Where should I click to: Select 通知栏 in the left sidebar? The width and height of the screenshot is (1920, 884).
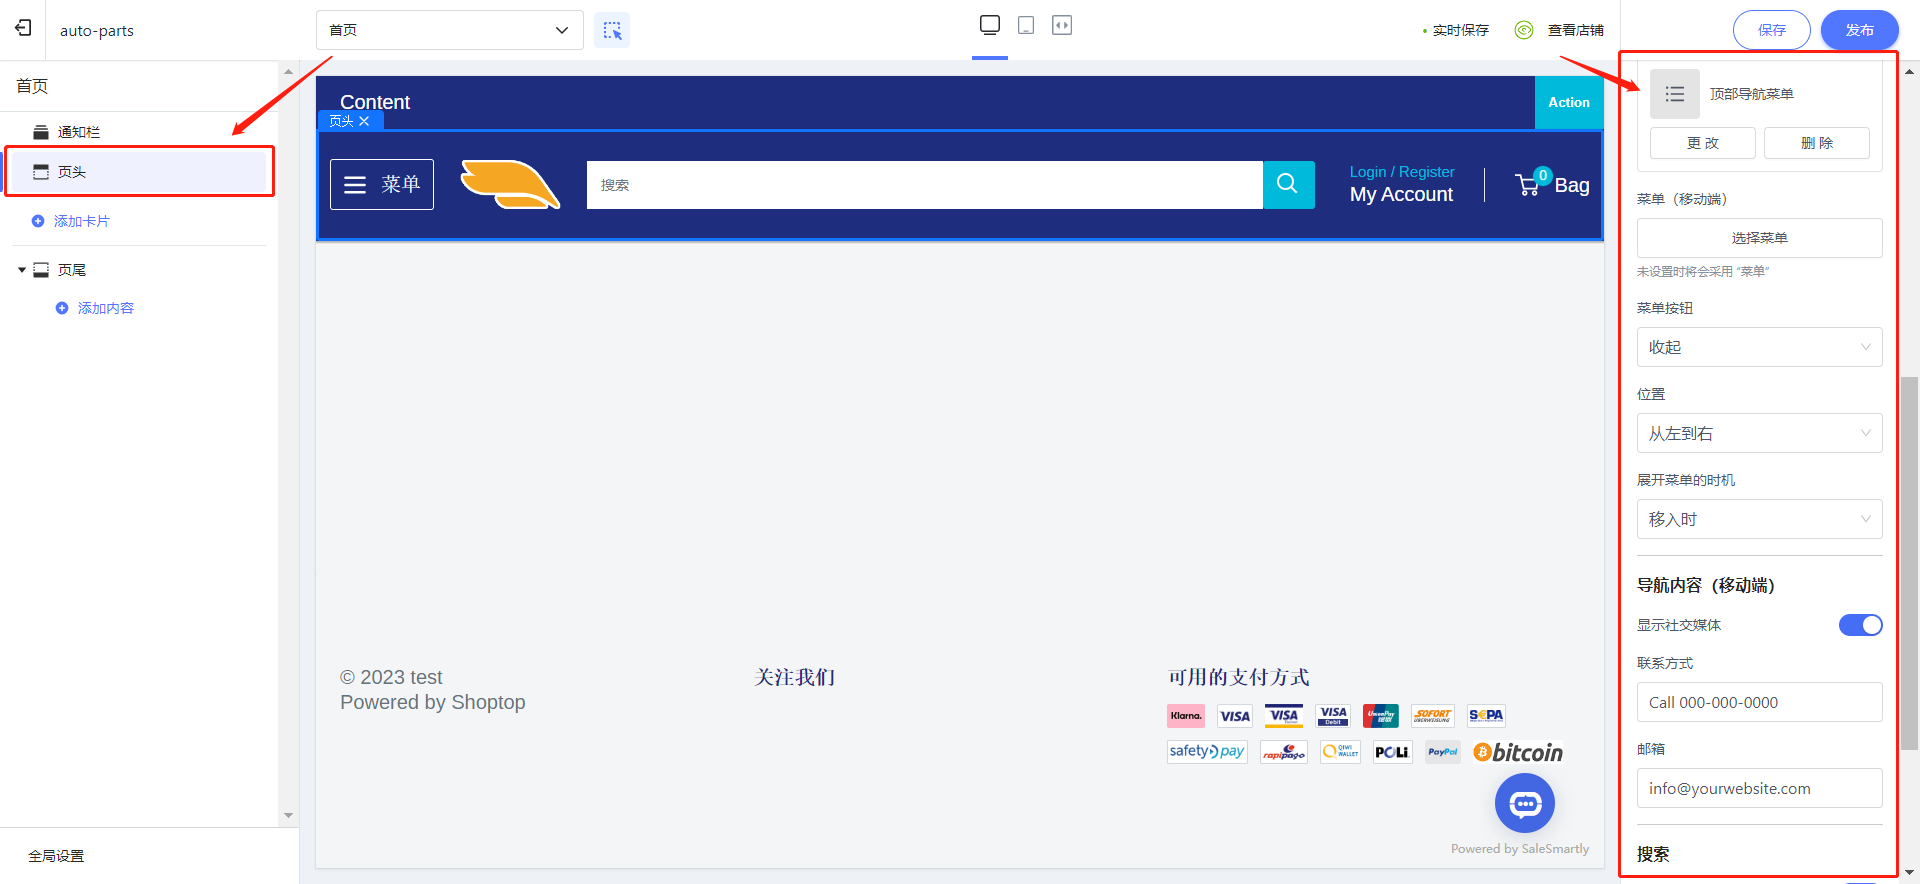[x=78, y=132]
